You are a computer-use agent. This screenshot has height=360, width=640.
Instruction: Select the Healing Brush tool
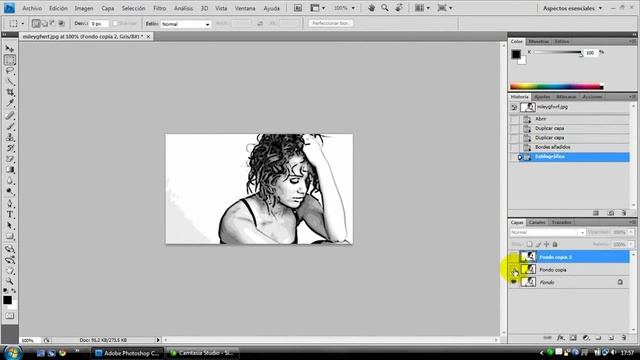pos(9,116)
